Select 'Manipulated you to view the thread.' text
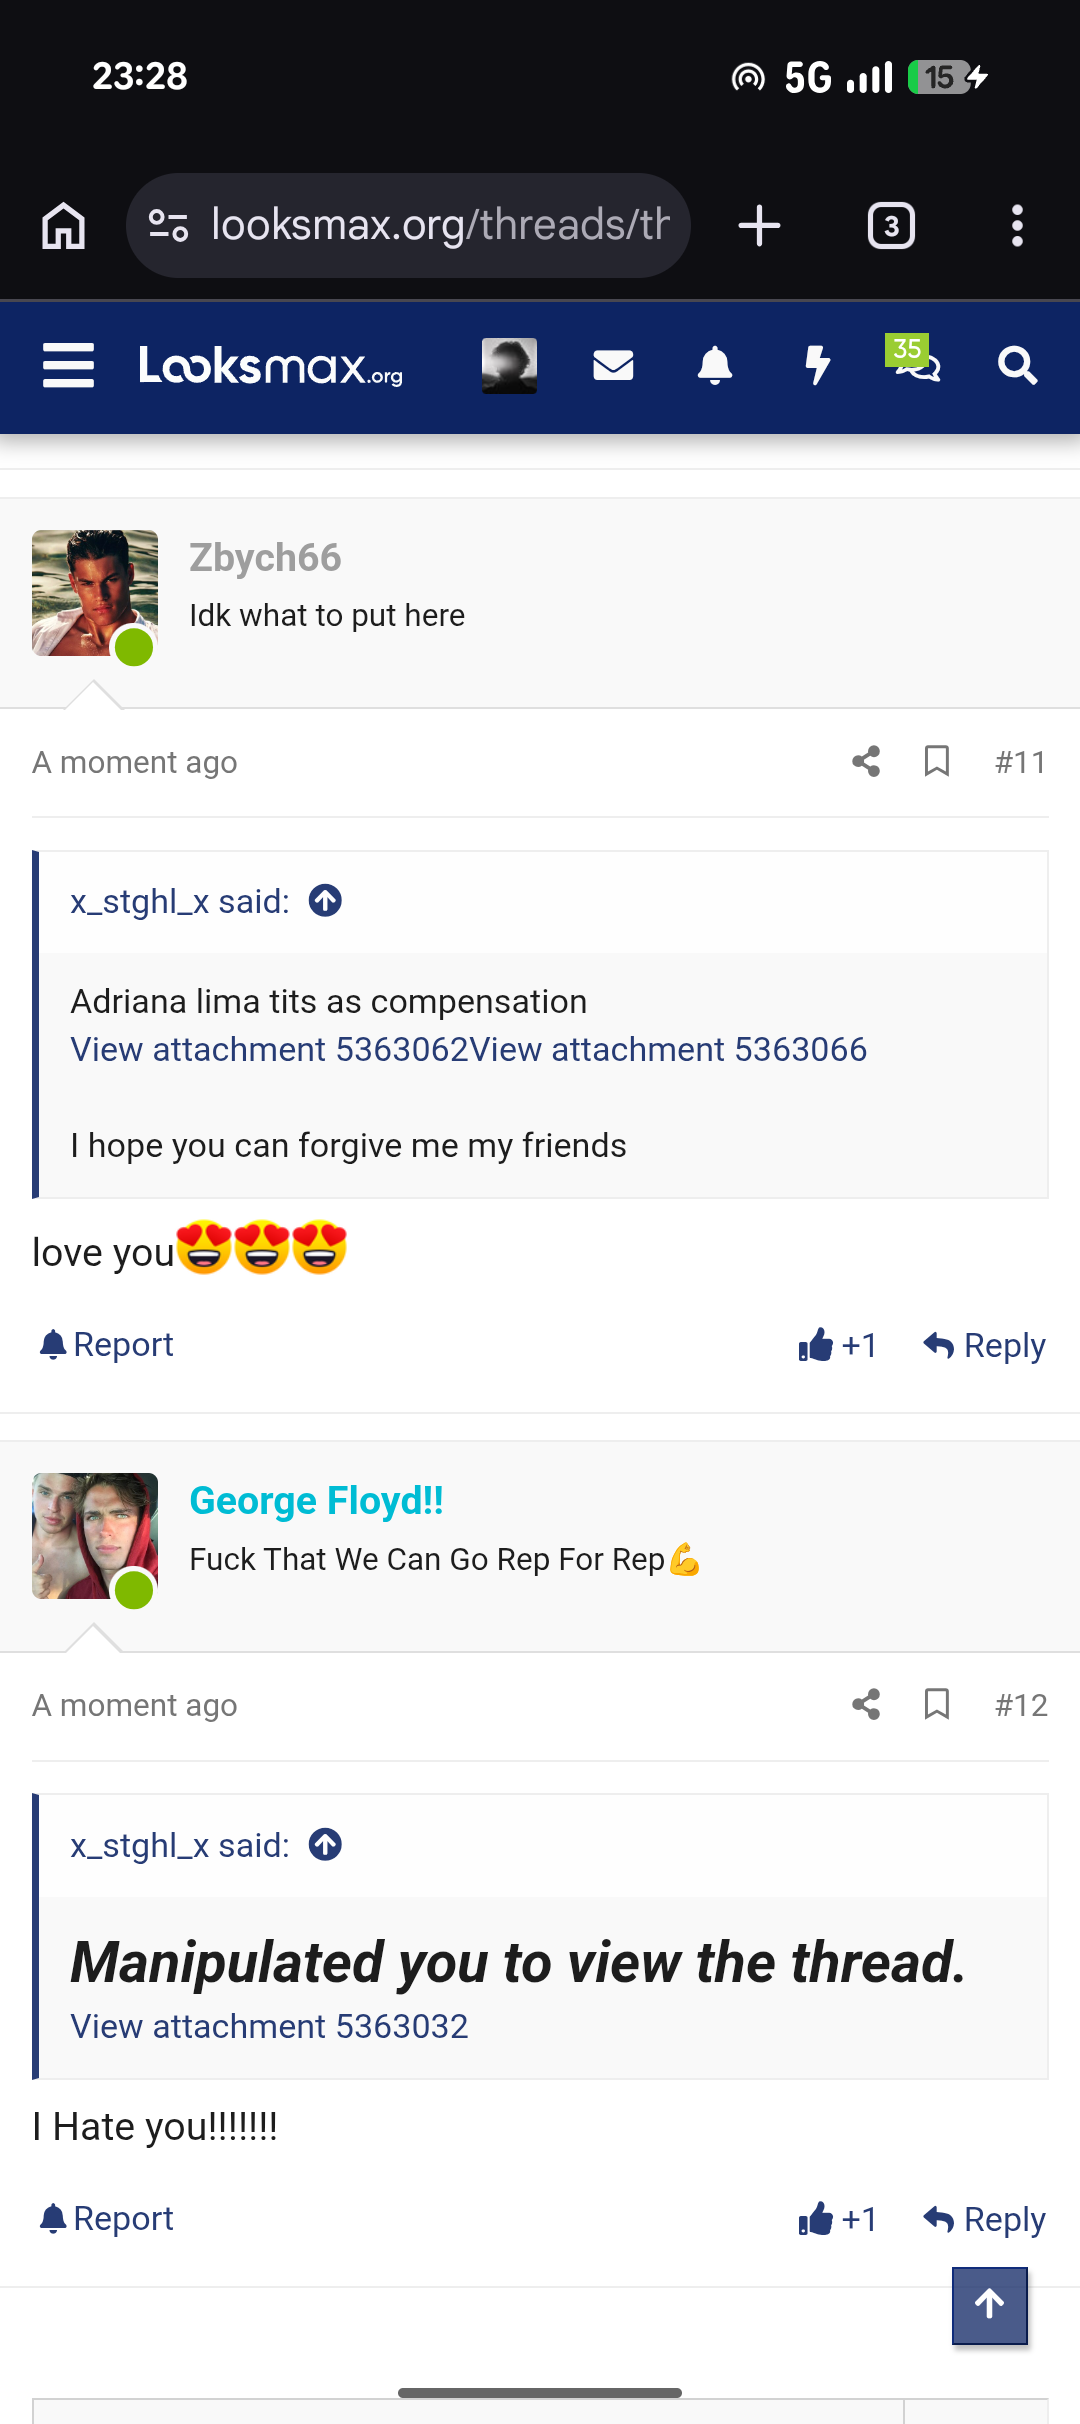 tap(518, 1962)
